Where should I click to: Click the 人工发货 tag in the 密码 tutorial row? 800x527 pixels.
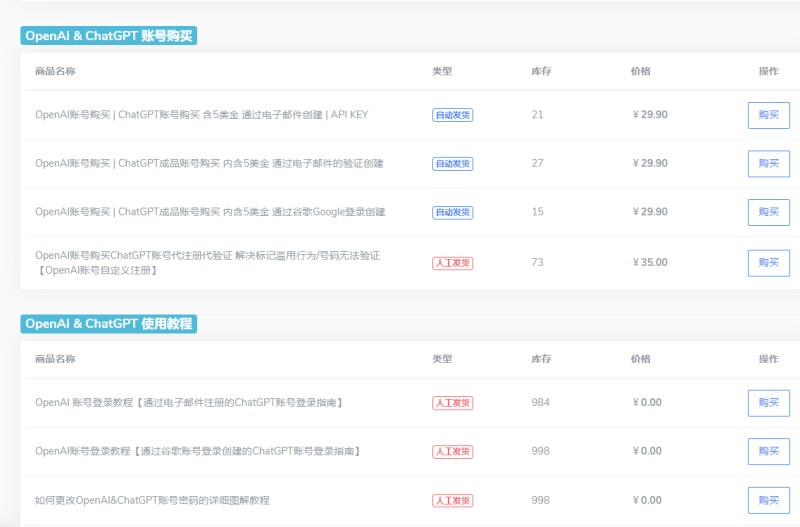coord(453,500)
